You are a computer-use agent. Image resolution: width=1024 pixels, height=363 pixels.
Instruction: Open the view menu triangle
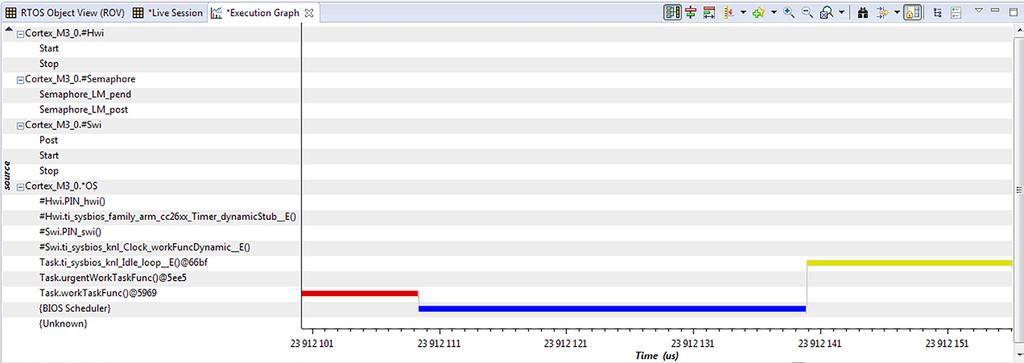(x=978, y=10)
